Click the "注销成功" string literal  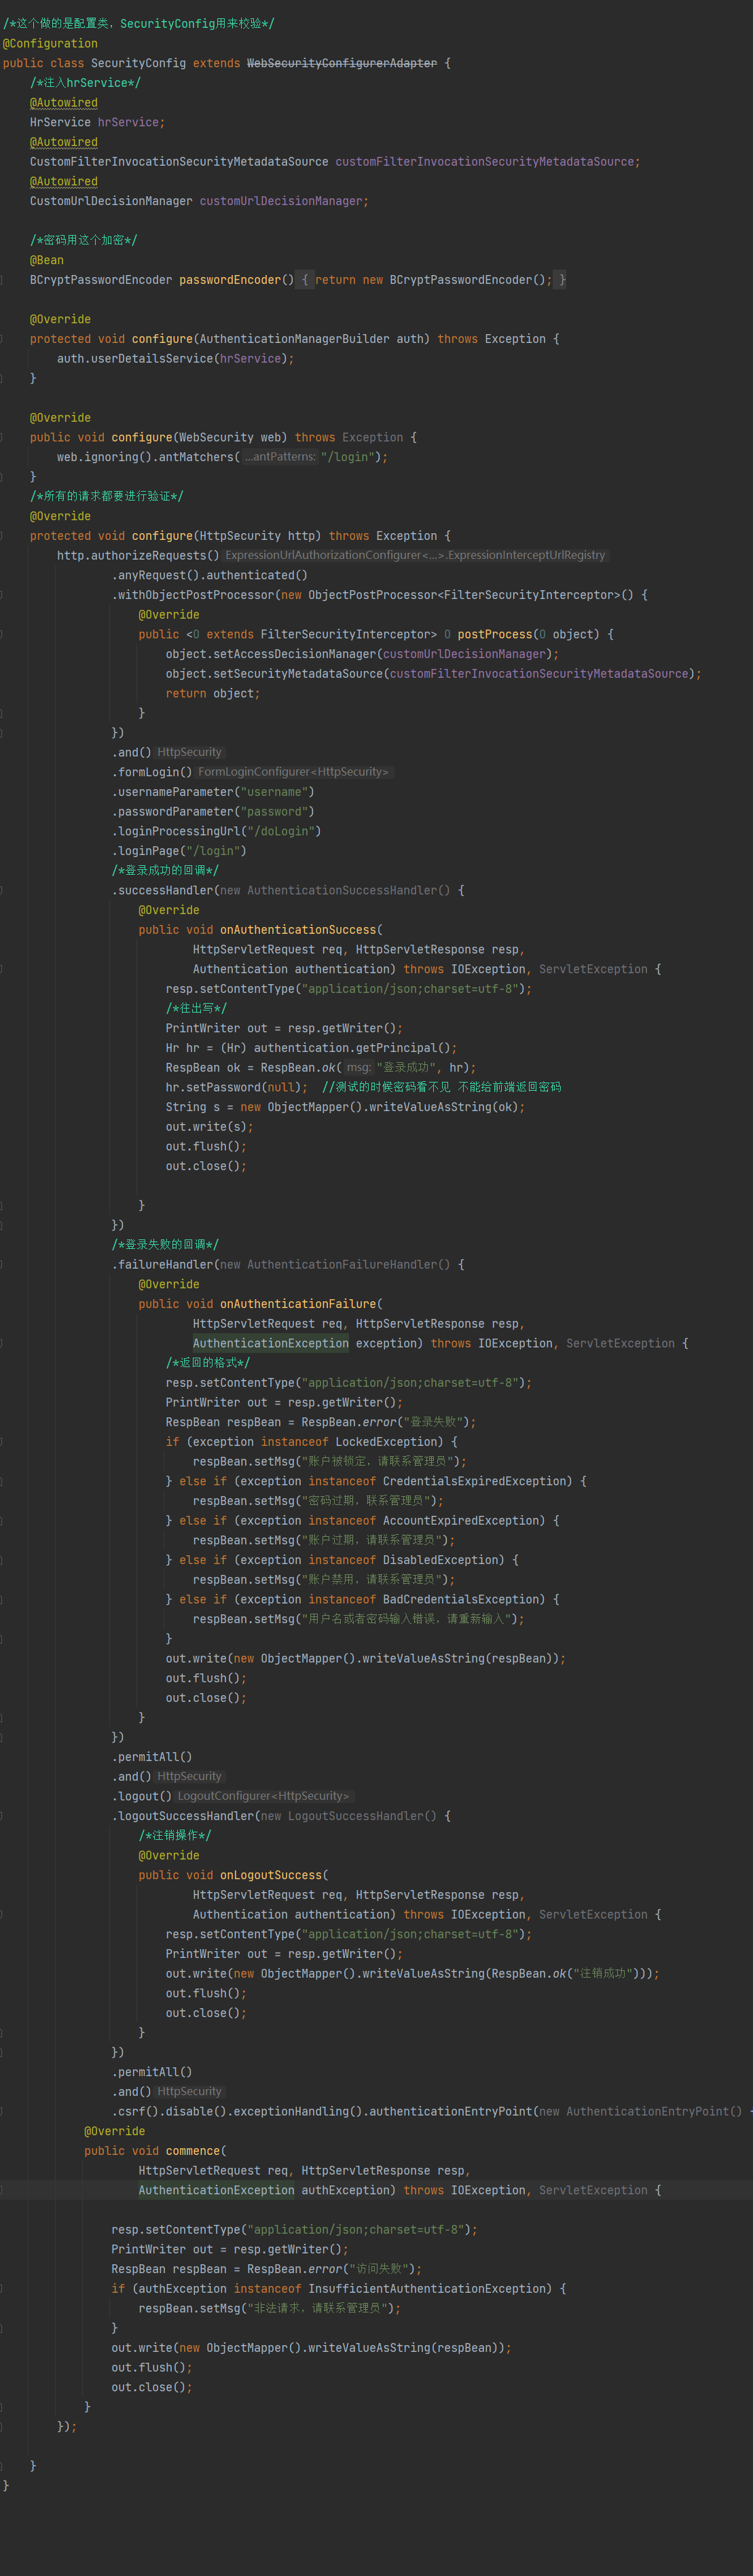(x=602, y=1974)
